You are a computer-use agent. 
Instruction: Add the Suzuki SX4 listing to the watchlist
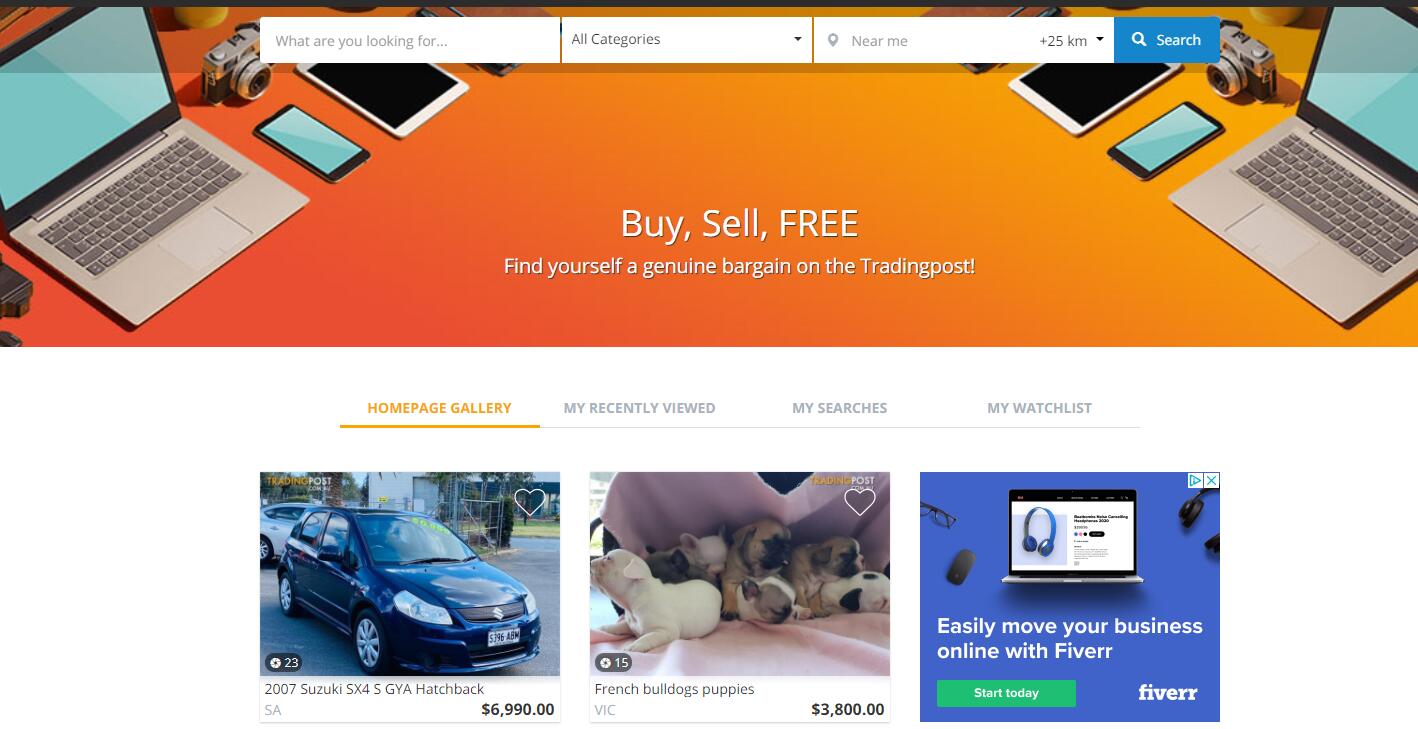[x=529, y=502]
